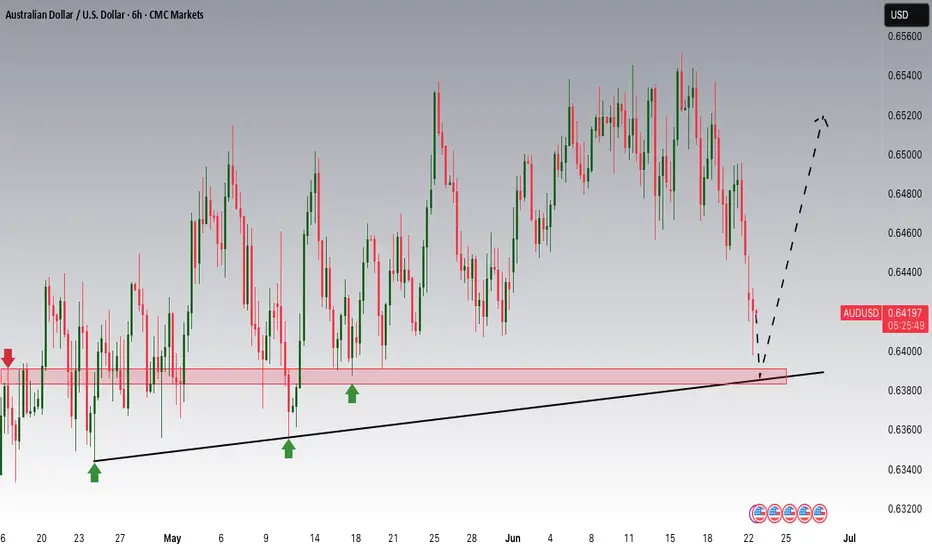Click the leftmost US flag economic event icon
Image resolution: width=932 pixels, height=550 pixels.
[758, 513]
